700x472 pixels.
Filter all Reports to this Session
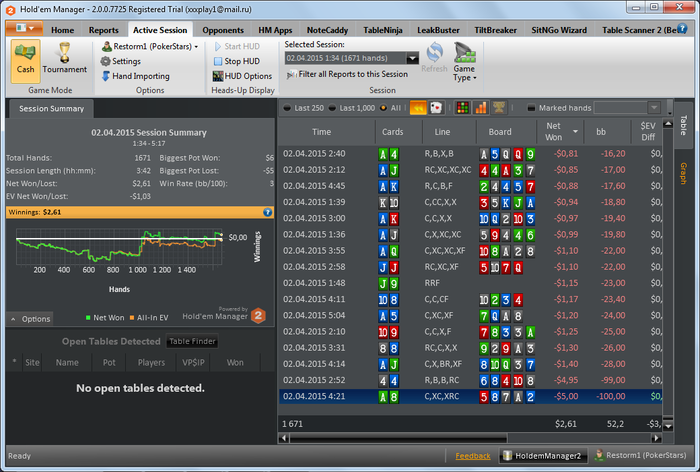(347, 74)
